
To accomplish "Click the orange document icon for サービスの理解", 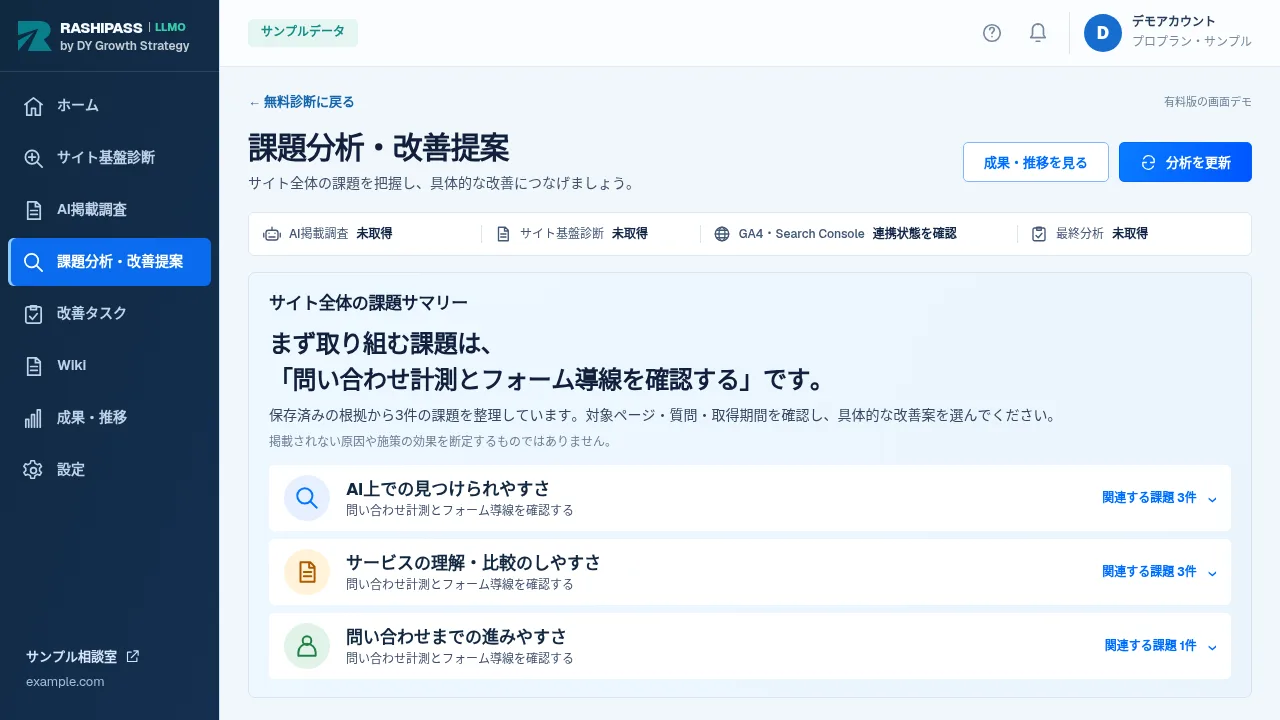I will tap(307, 572).
